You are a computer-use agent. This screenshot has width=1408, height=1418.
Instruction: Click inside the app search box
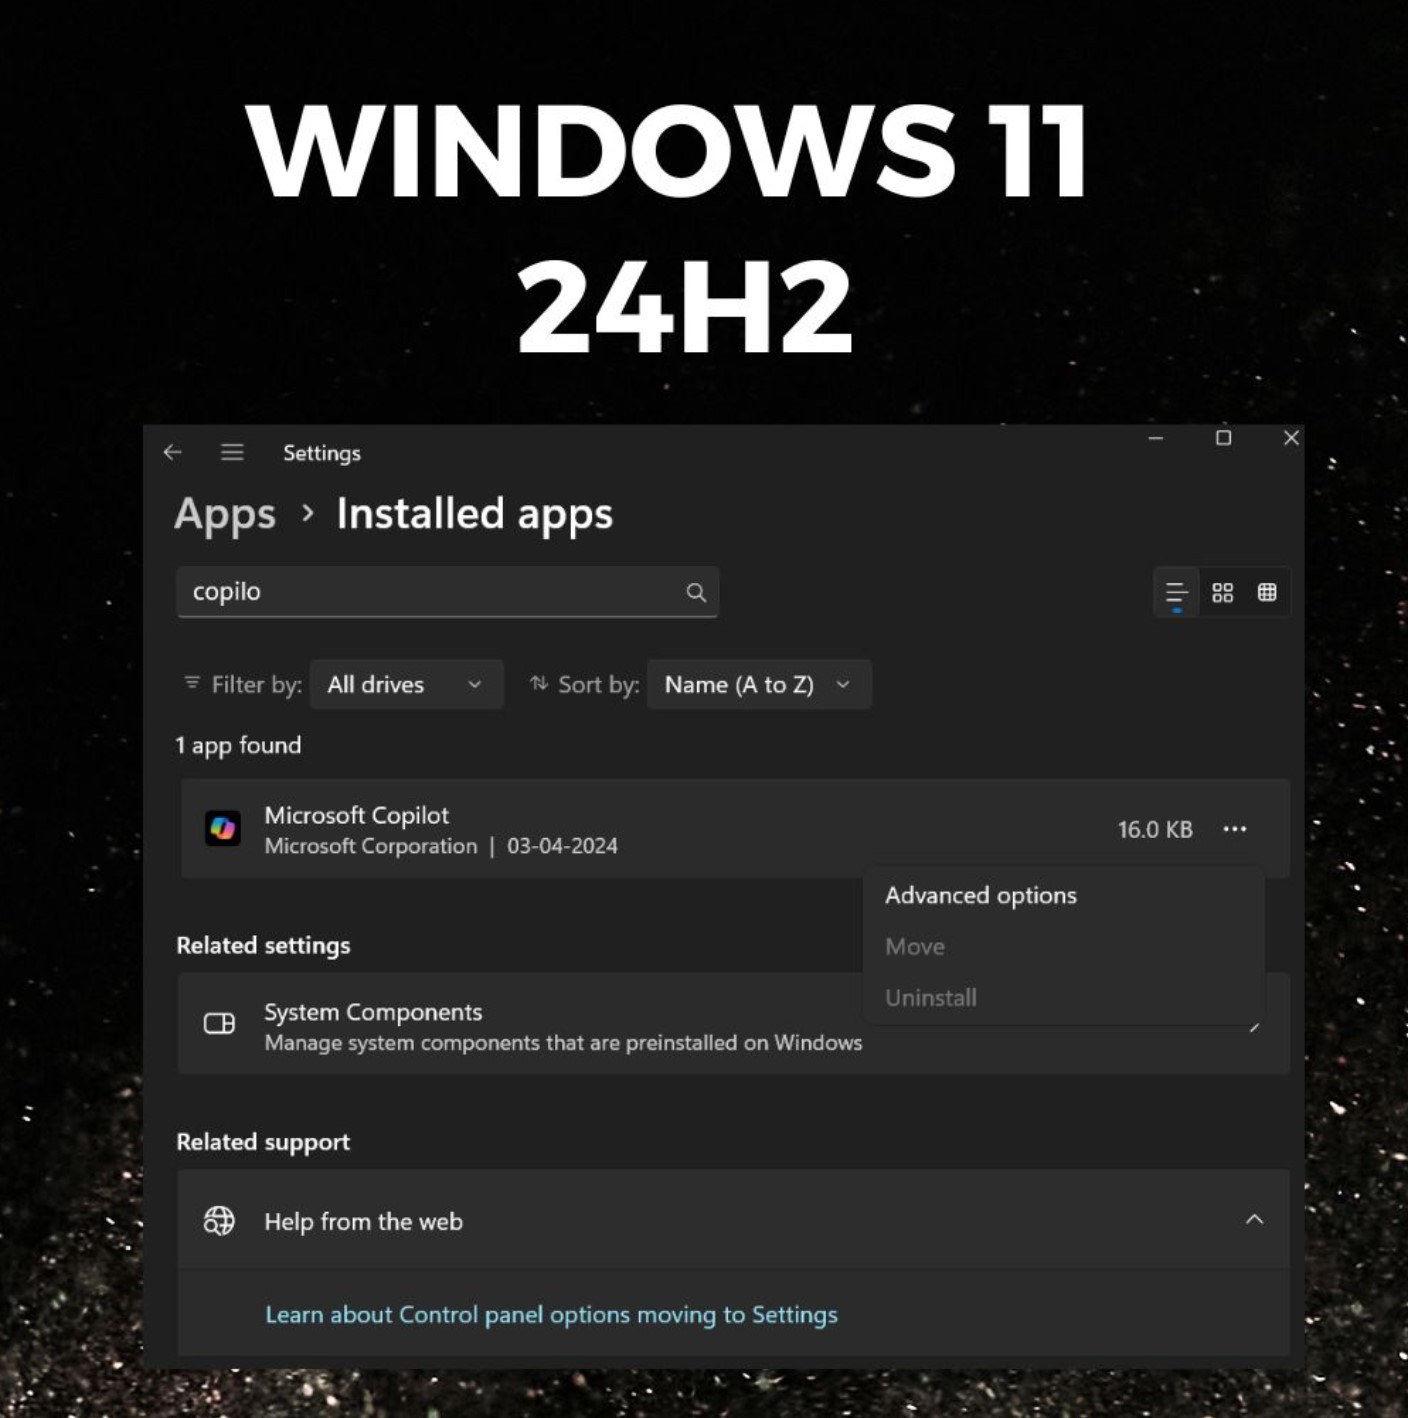(x=430, y=592)
